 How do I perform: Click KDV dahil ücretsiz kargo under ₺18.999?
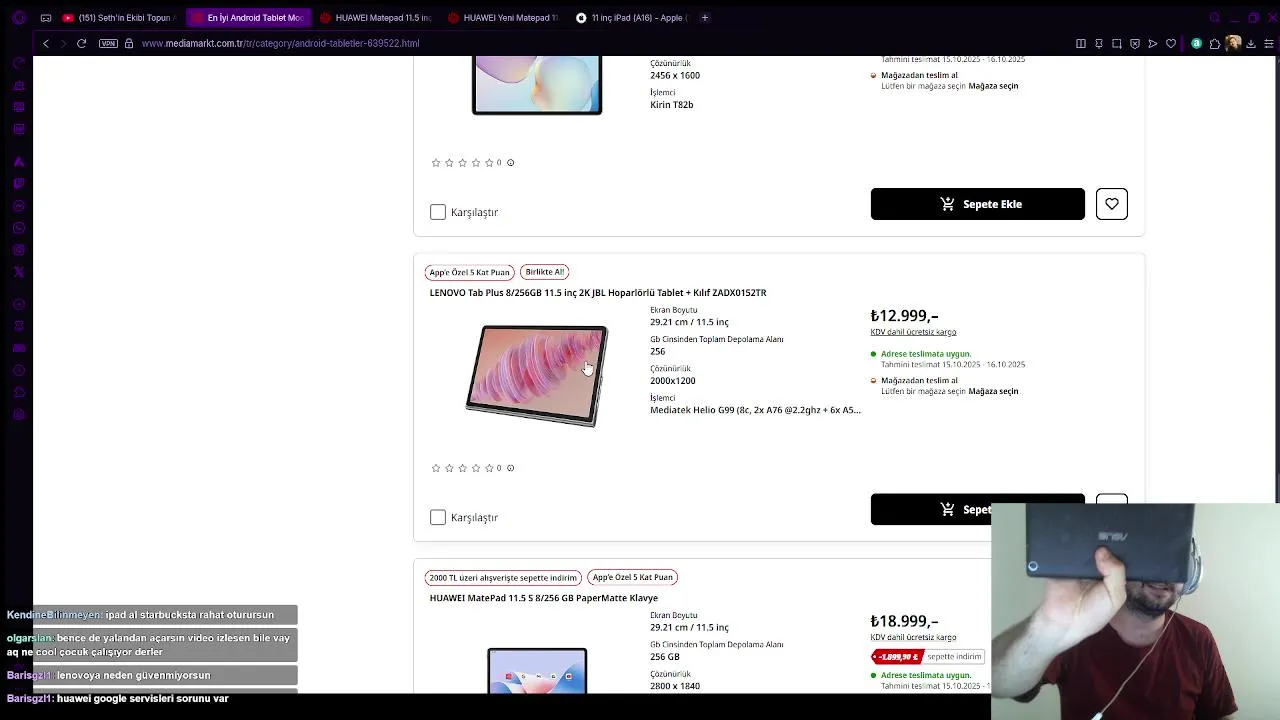pos(913,637)
